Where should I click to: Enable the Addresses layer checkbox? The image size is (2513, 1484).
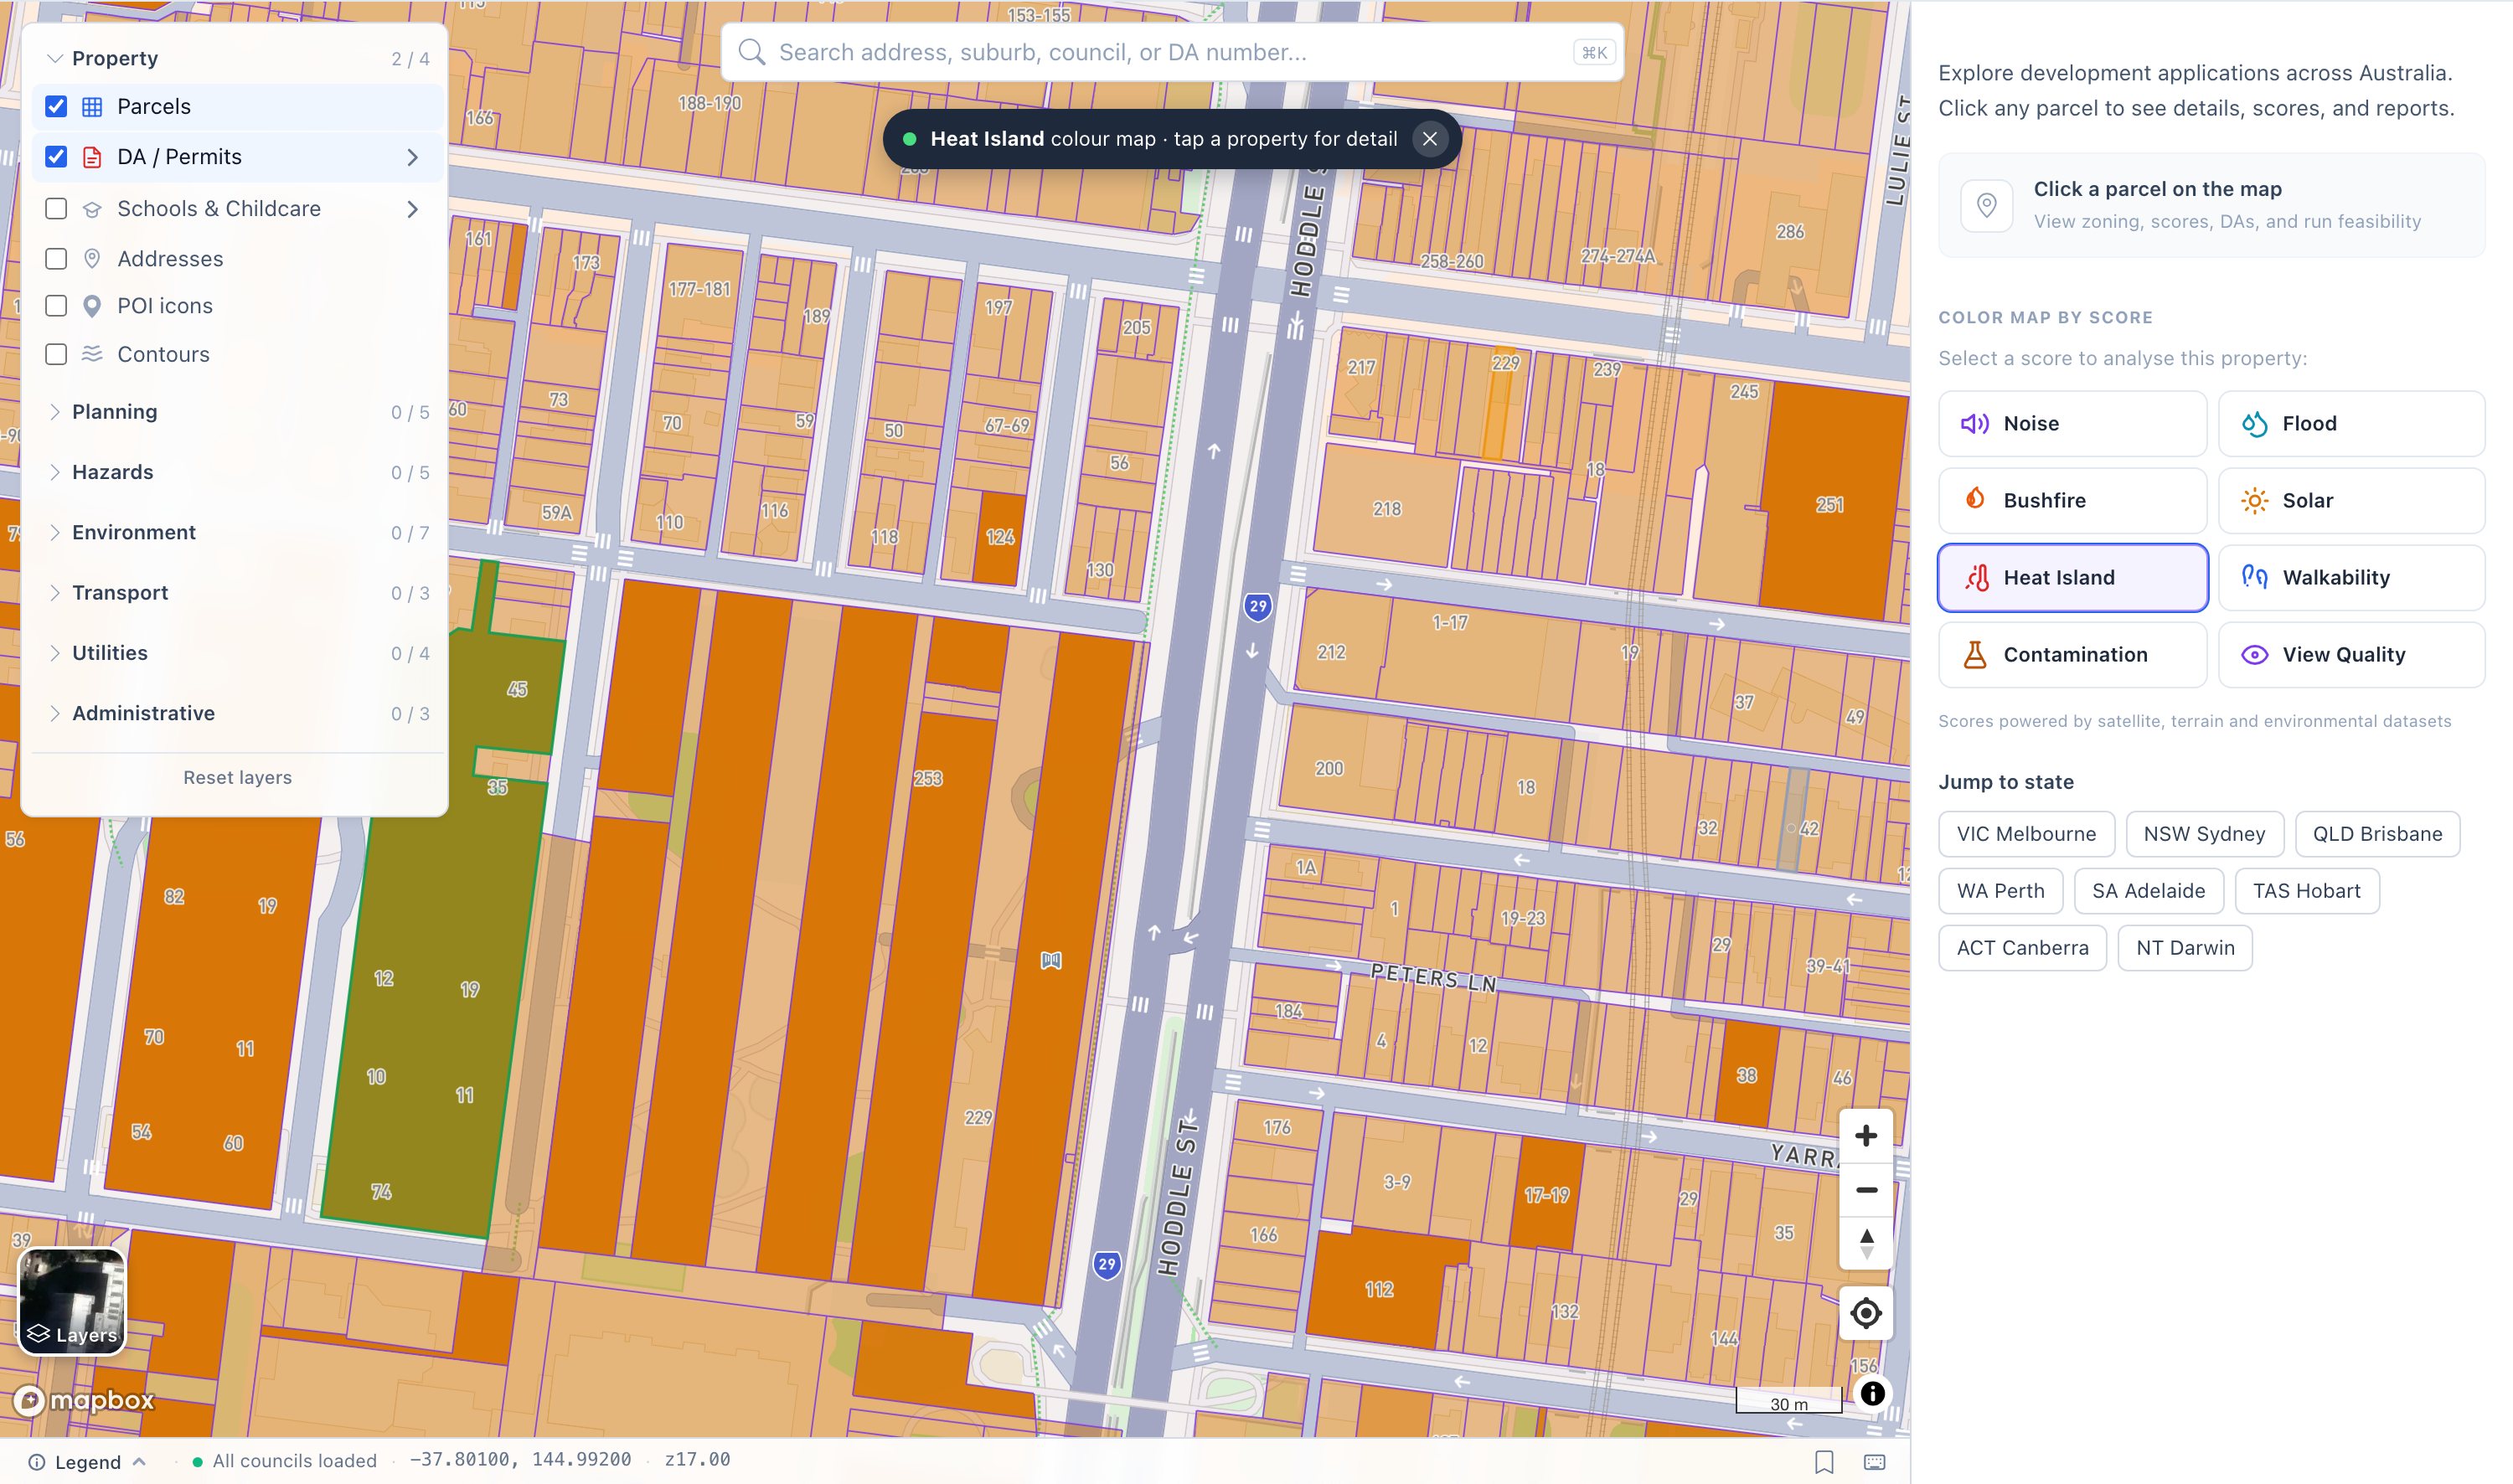coord(56,259)
